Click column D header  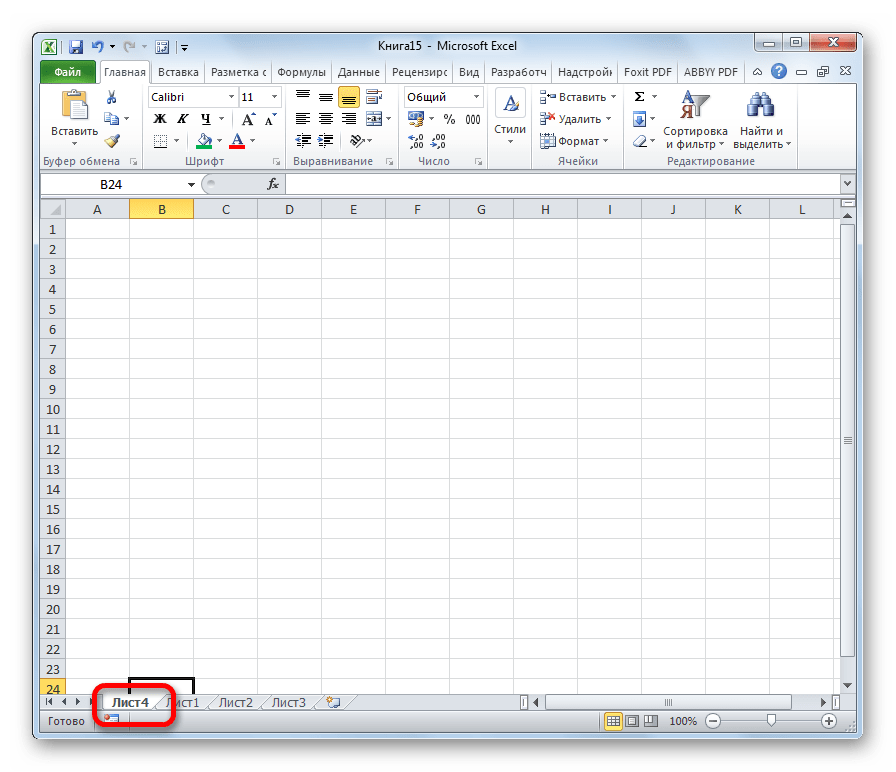(x=289, y=210)
